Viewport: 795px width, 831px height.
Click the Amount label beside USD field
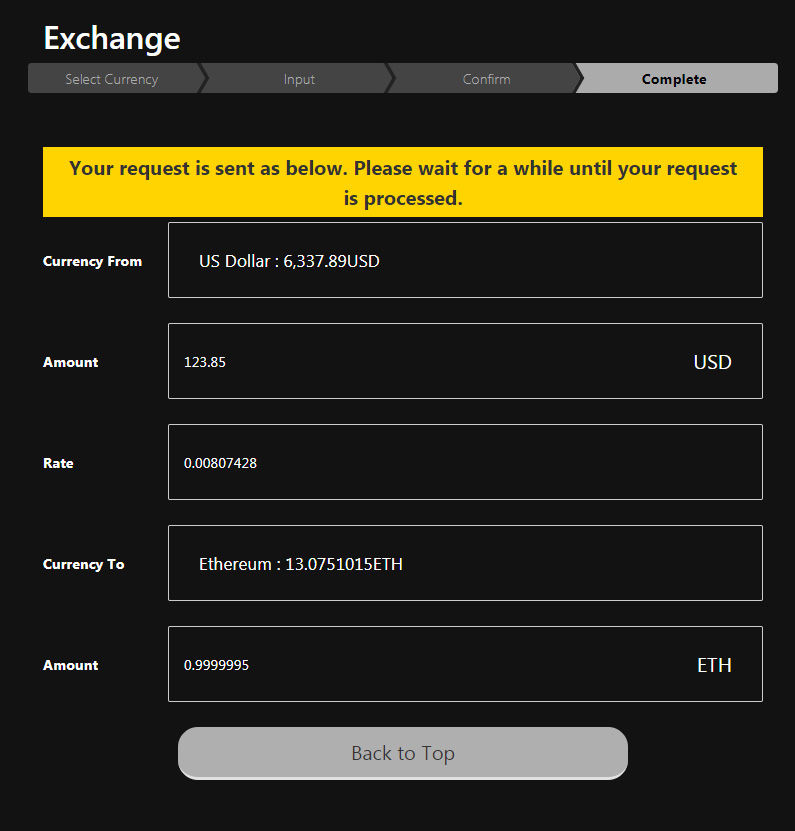pos(70,362)
